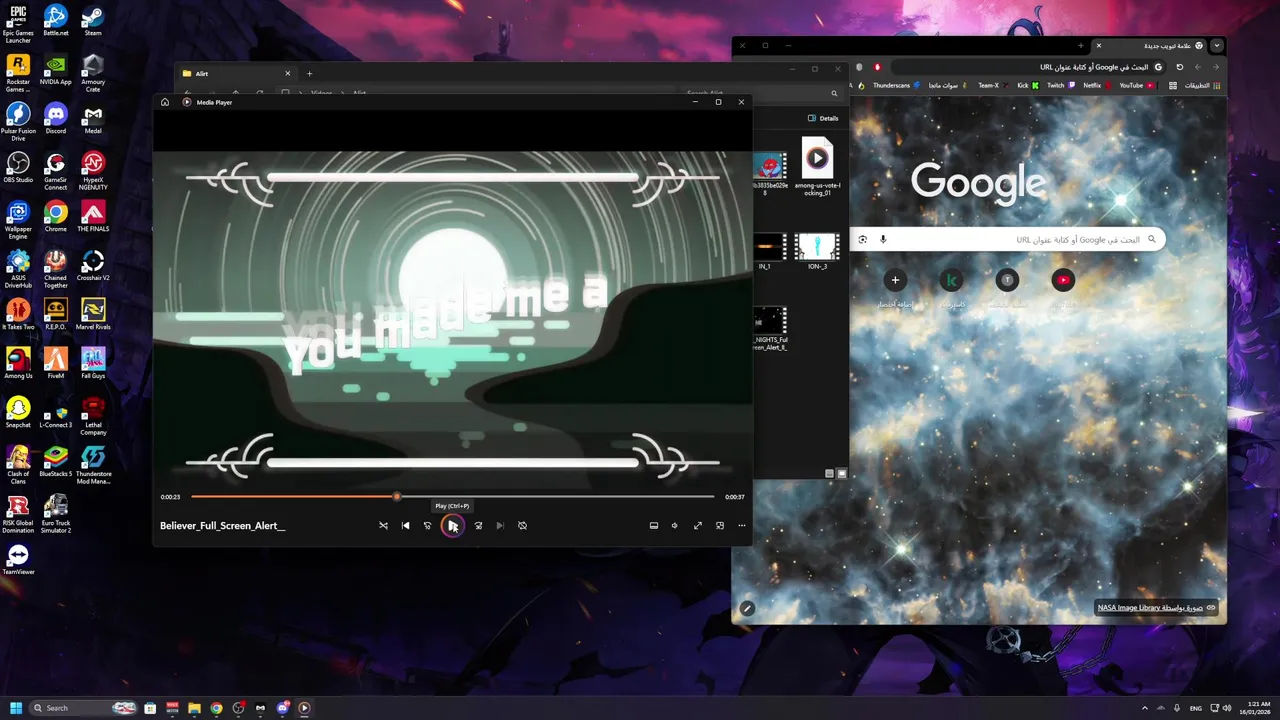Screen dimensions: 1280x720
Task: Close the Alirt tab in File Explorer
Action: tap(287, 73)
